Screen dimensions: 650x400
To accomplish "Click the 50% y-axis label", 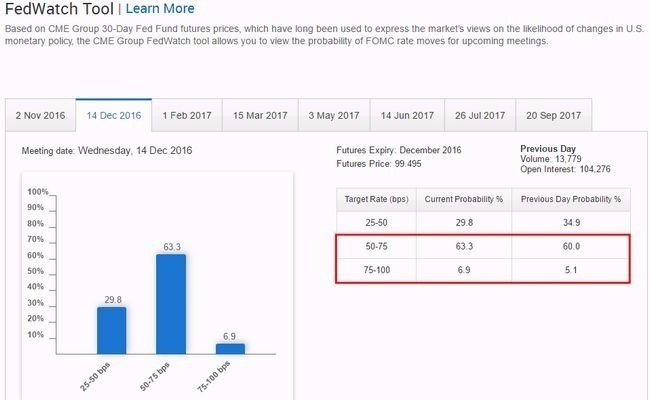I will 35,271.
